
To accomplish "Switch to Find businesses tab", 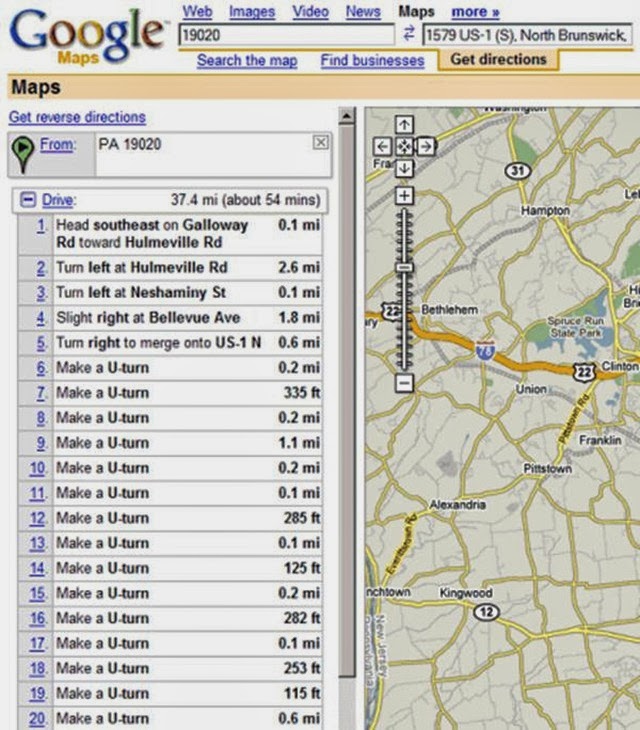I will (x=372, y=60).
